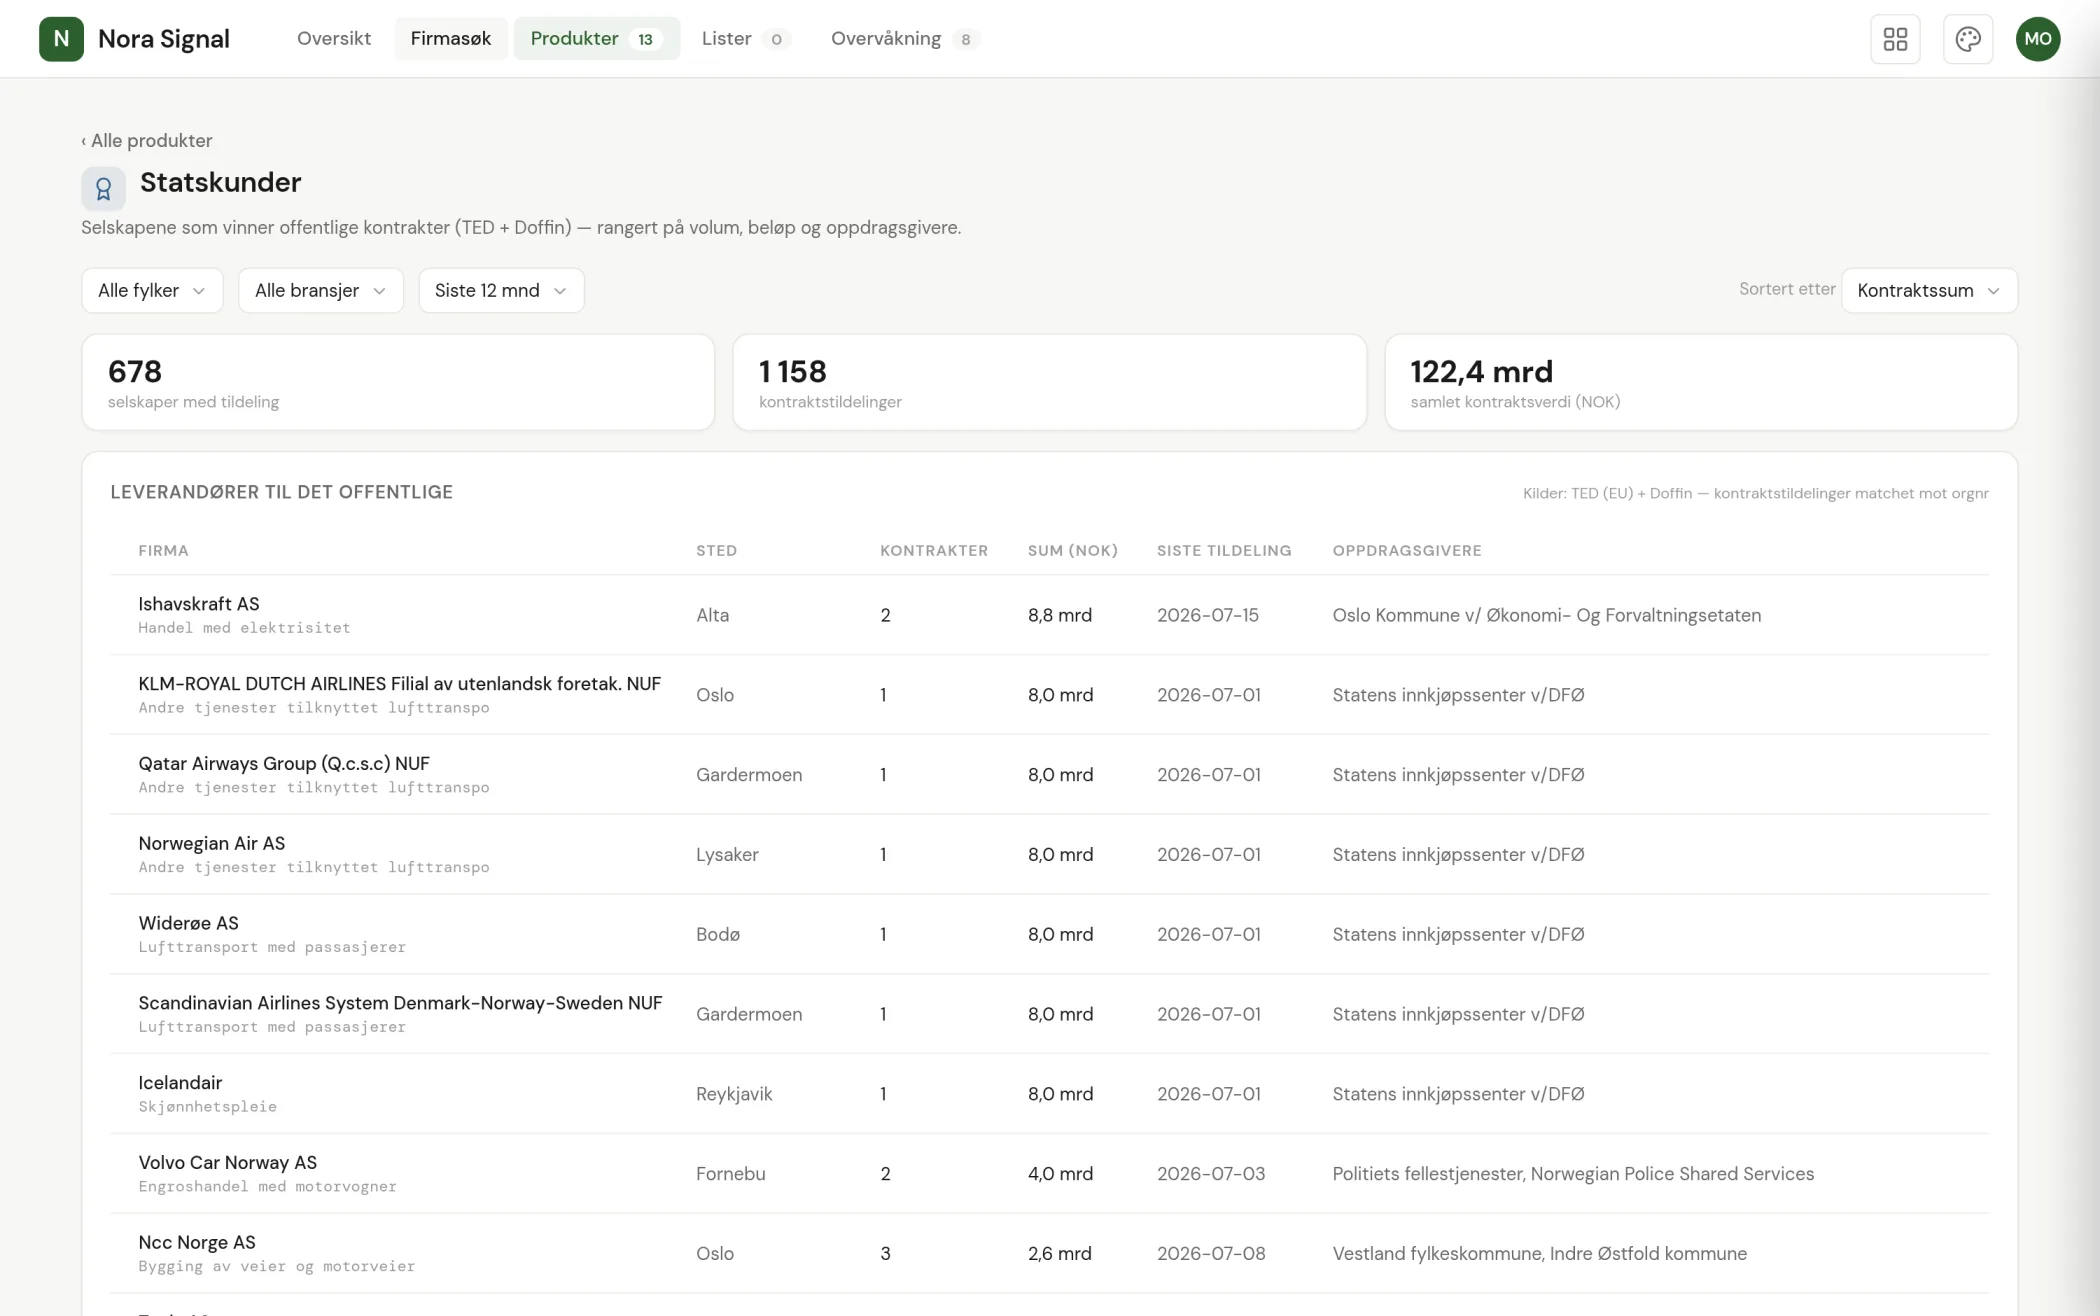Open Qatar Airways Group (Q.c.s.c) NUF

point(1049,775)
